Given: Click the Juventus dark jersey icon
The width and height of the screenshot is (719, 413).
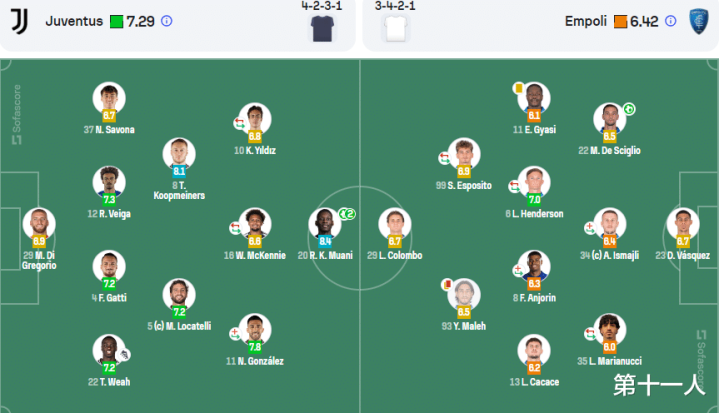Looking at the screenshot, I should click(322, 29).
